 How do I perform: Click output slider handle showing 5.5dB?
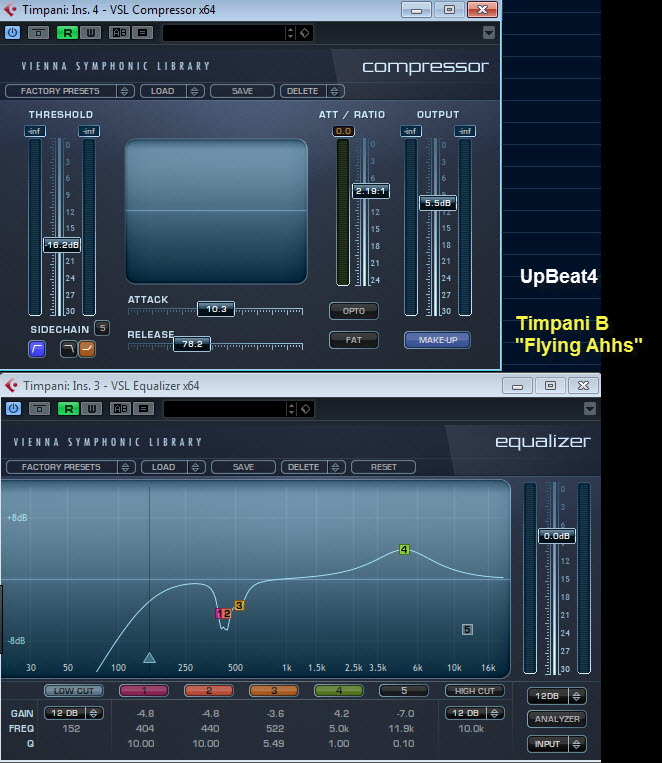(x=438, y=203)
